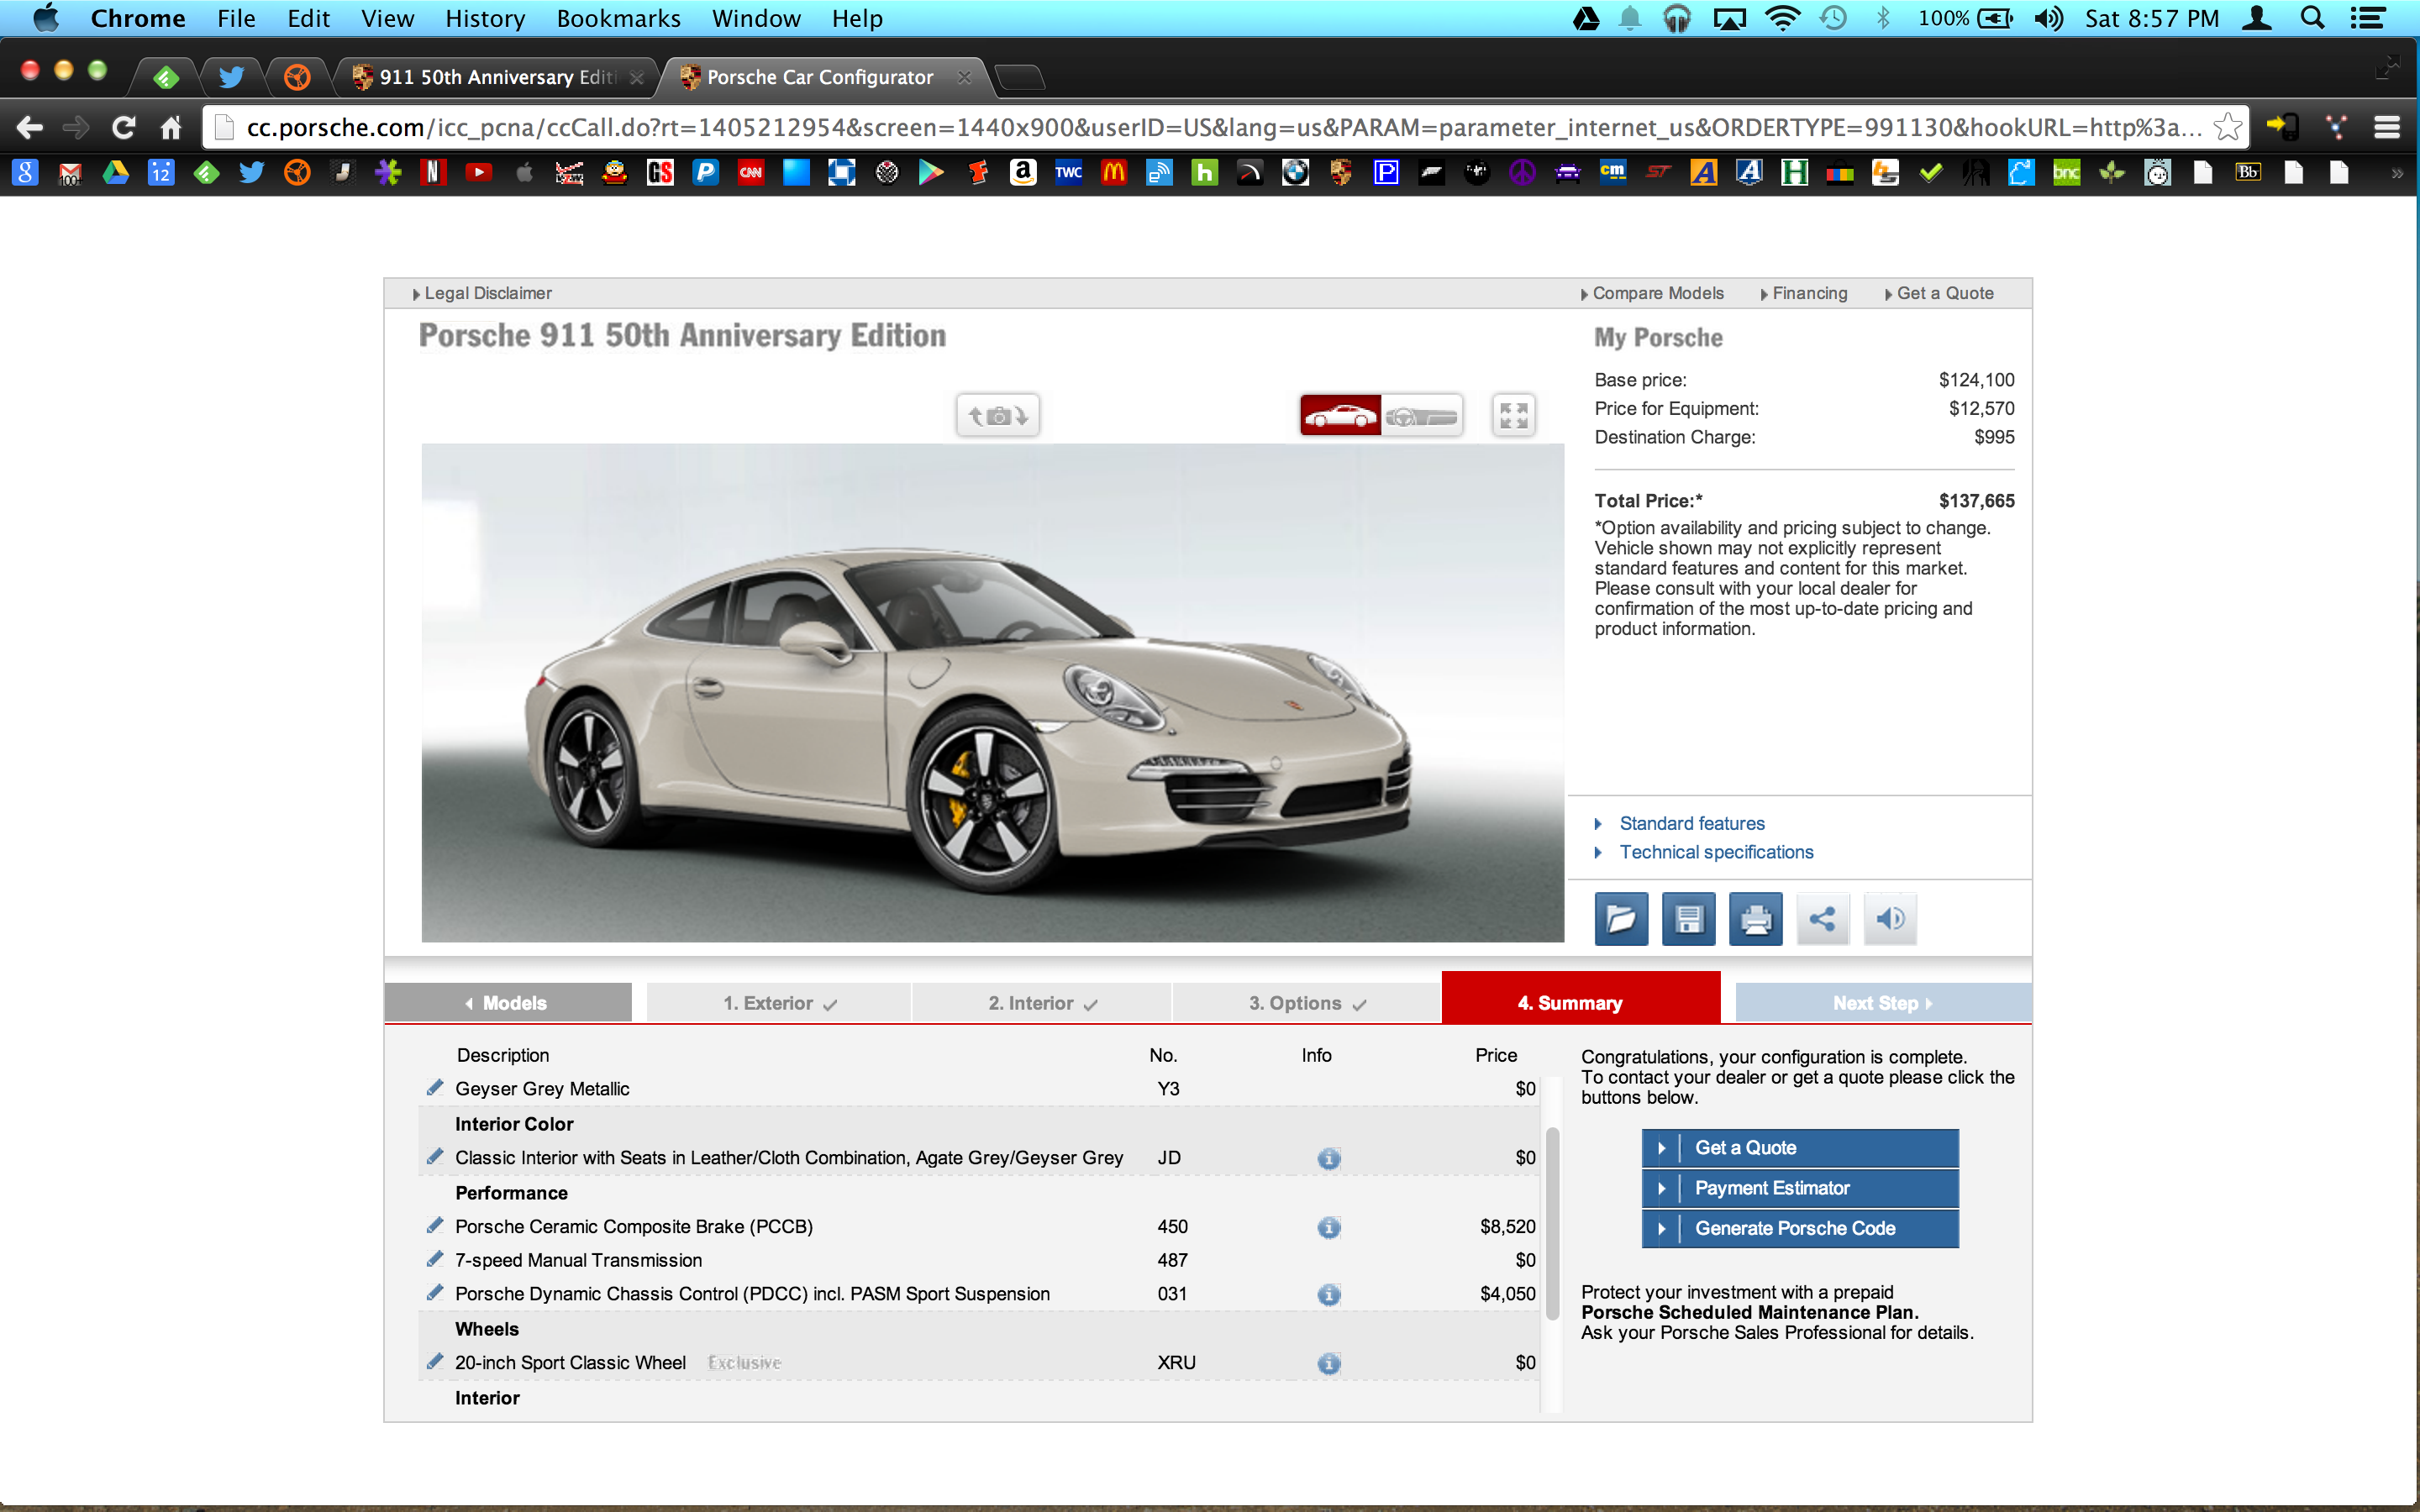Share the configuration

(1822, 918)
